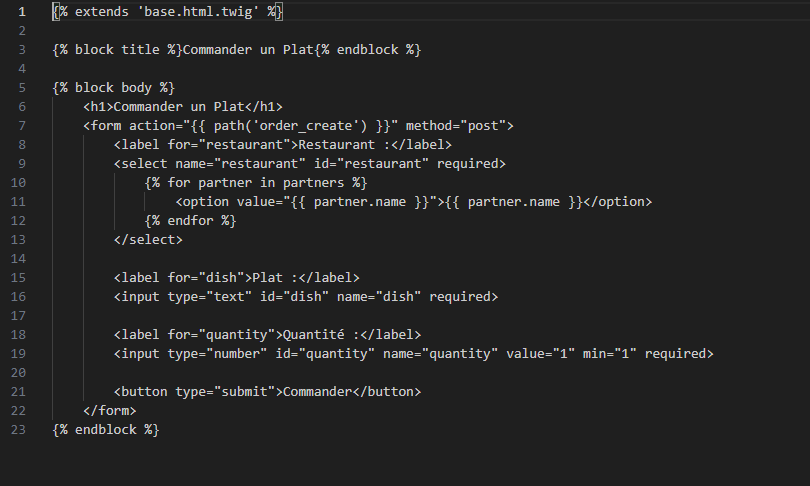Viewport: 810px width, 486px height.
Task: Click the closing select tag
Action: [x=148, y=240]
